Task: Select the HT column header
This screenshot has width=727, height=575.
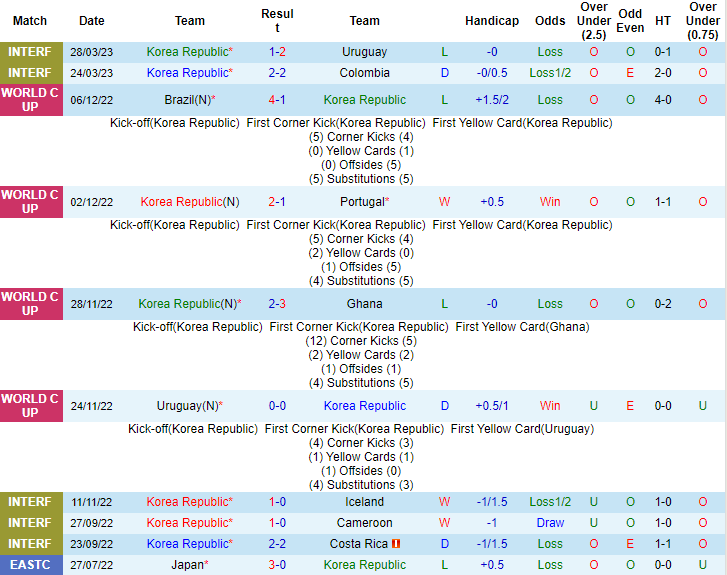Action: pos(663,21)
